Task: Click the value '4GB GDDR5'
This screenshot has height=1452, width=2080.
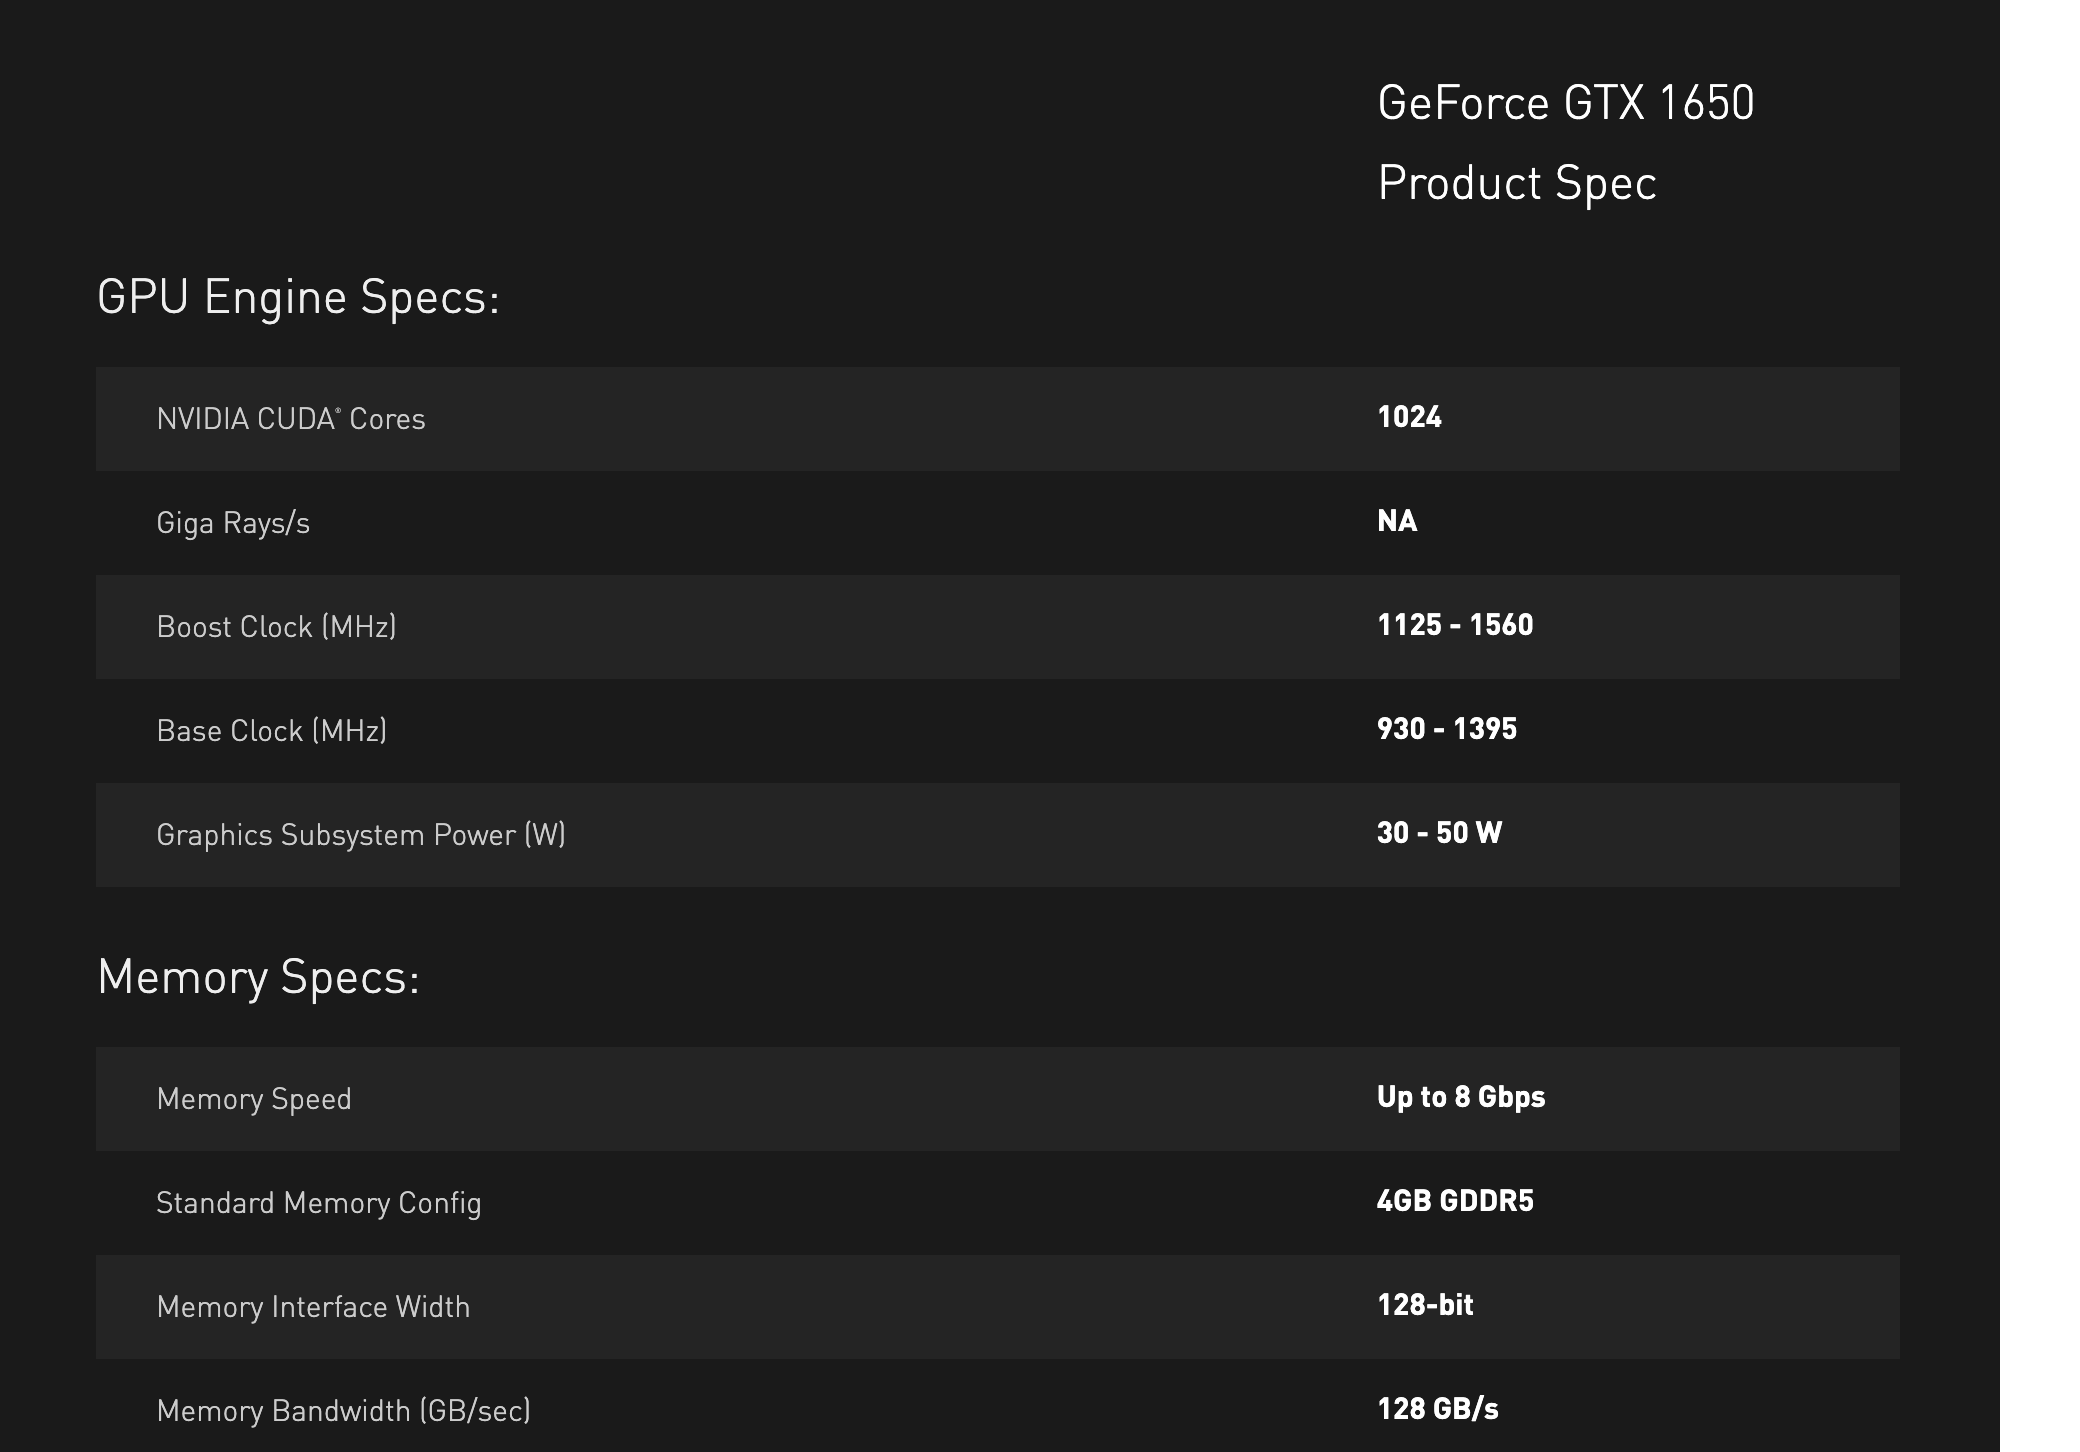Action: pos(1455,1201)
